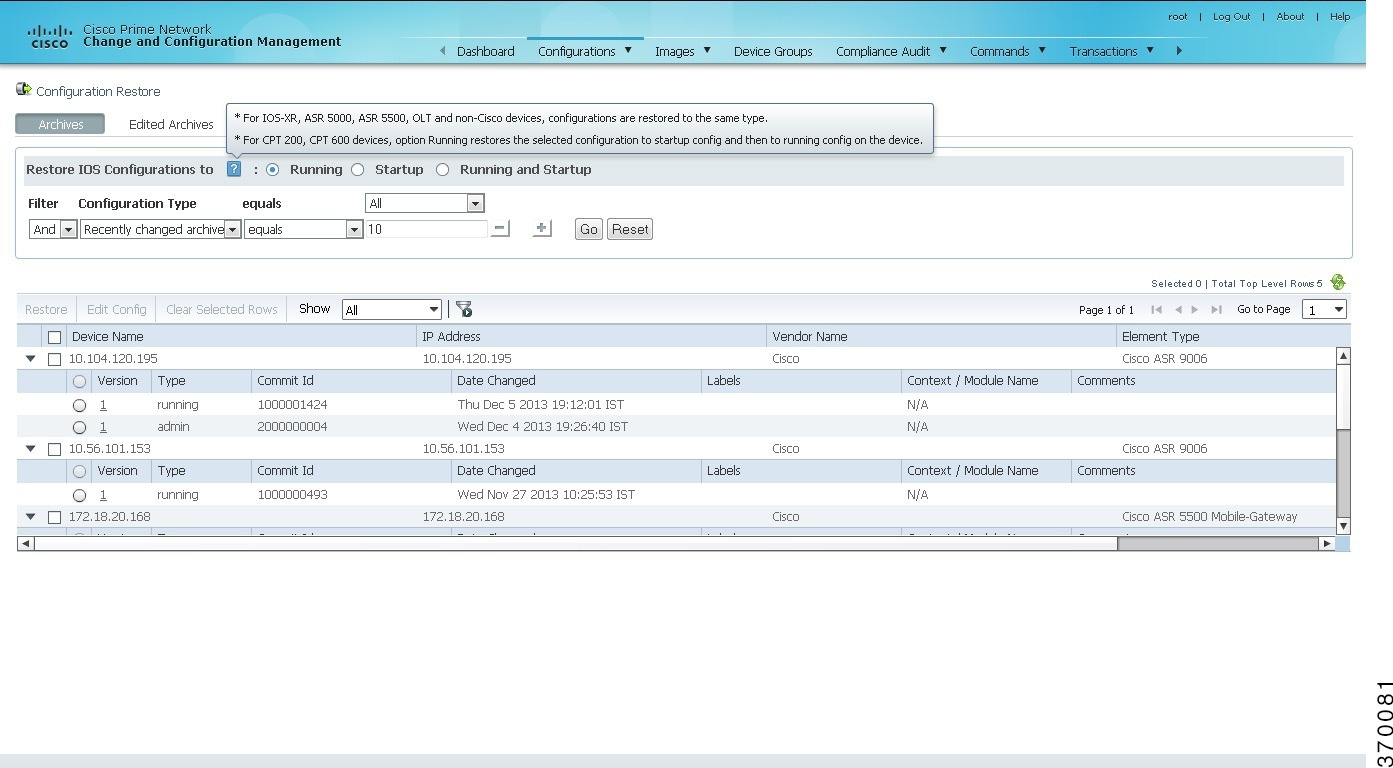
Task: Click vertical scrollbar down arrow
Action: point(1344,526)
